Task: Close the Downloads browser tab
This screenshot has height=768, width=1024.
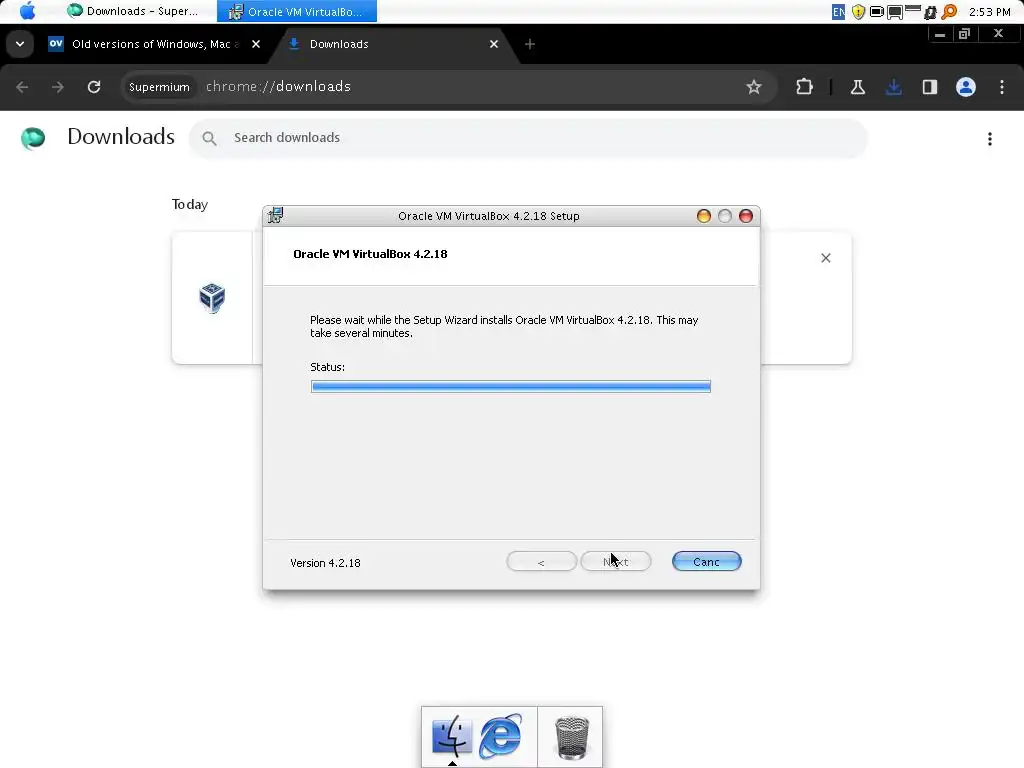Action: pos(494,44)
